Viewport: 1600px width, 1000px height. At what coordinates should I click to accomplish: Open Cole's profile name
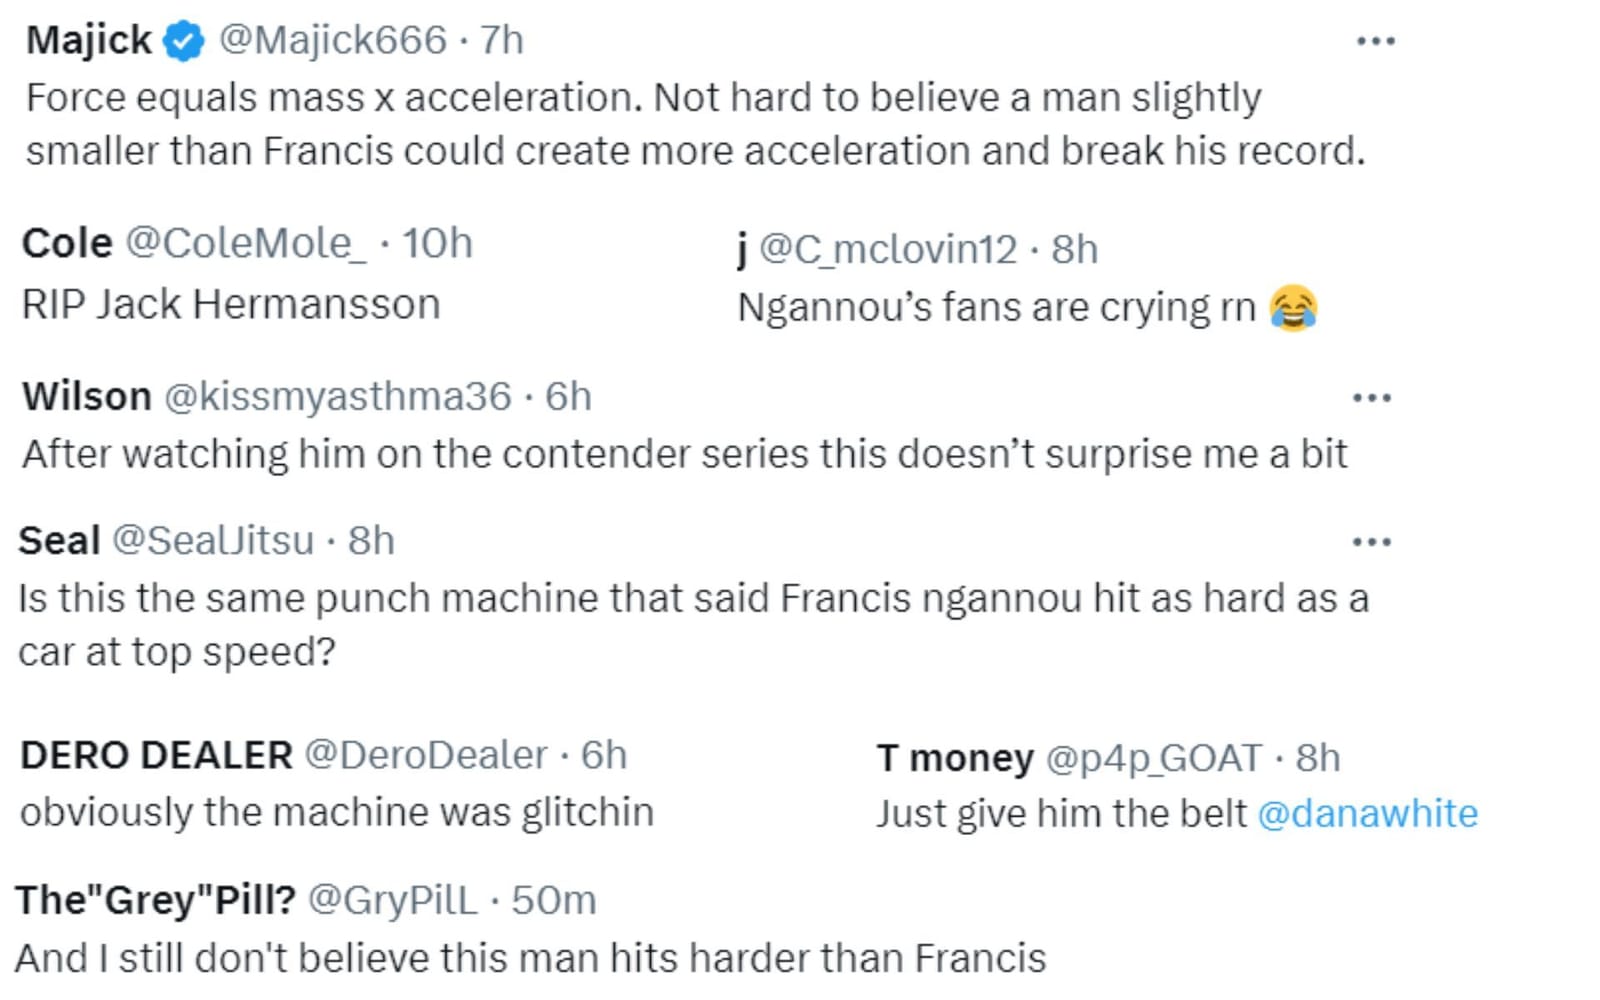point(67,244)
